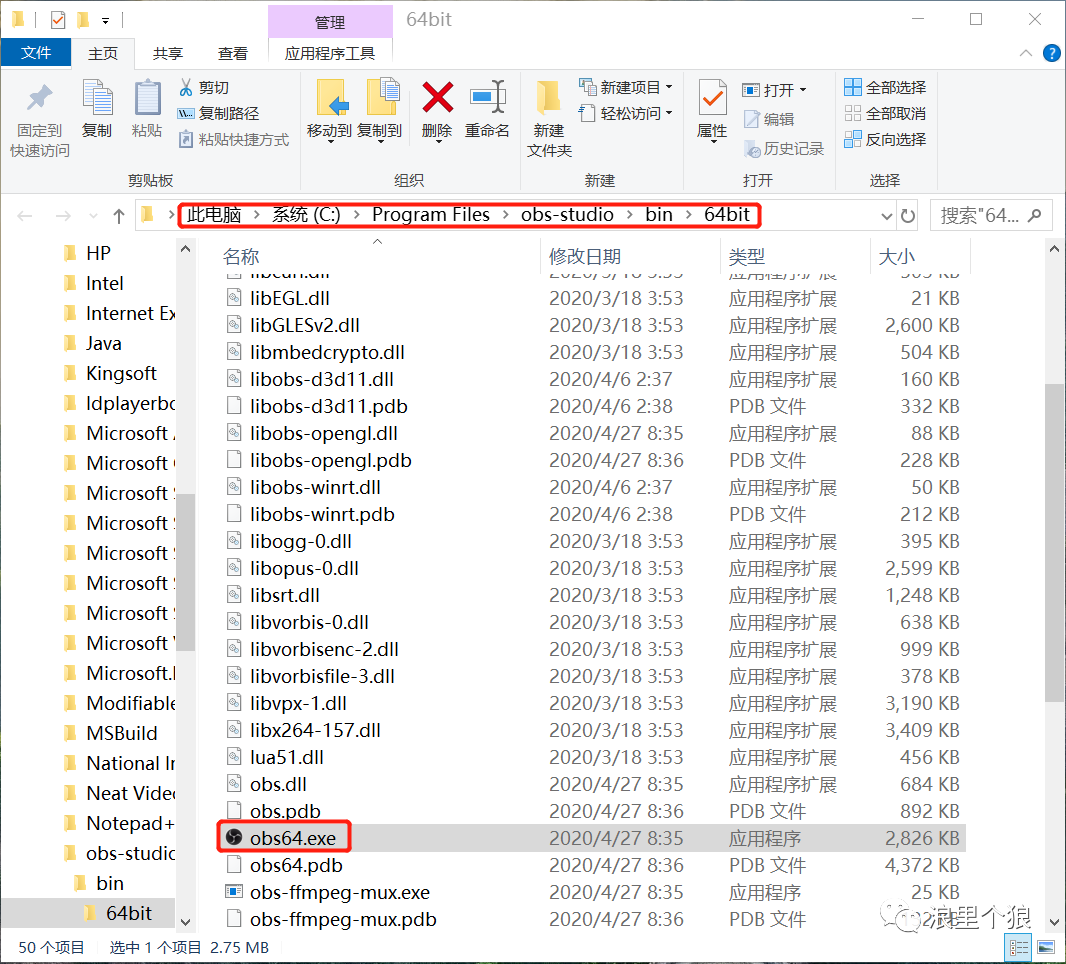The width and height of the screenshot is (1066, 964).
Task: Click the Cut (剪切) scissors icon
Action: click(x=186, y=87)
